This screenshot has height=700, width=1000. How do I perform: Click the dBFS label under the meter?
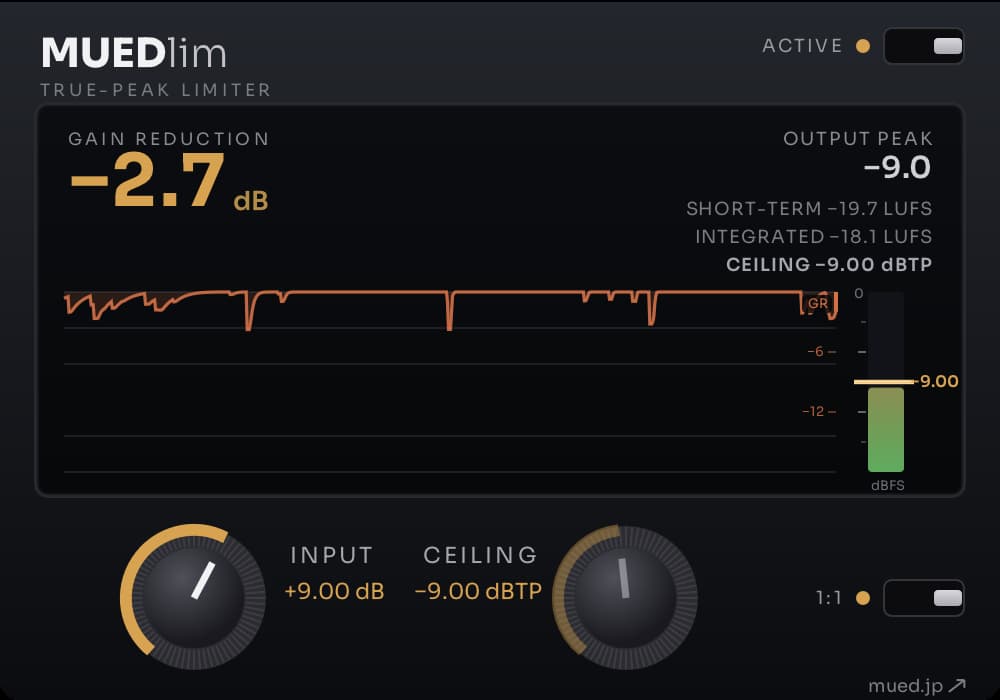point(888,485)
